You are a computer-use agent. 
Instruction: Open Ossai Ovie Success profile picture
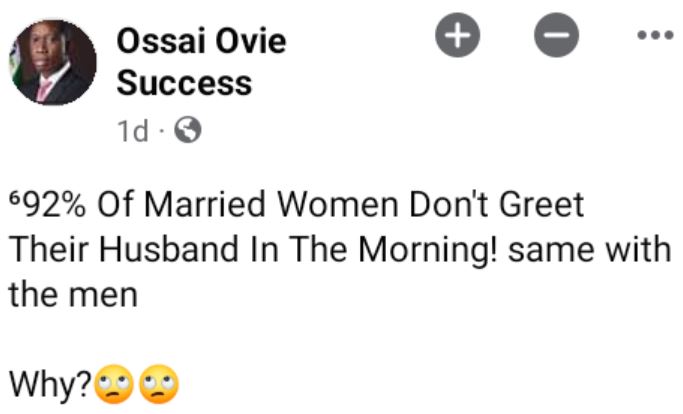pos(55,62)
